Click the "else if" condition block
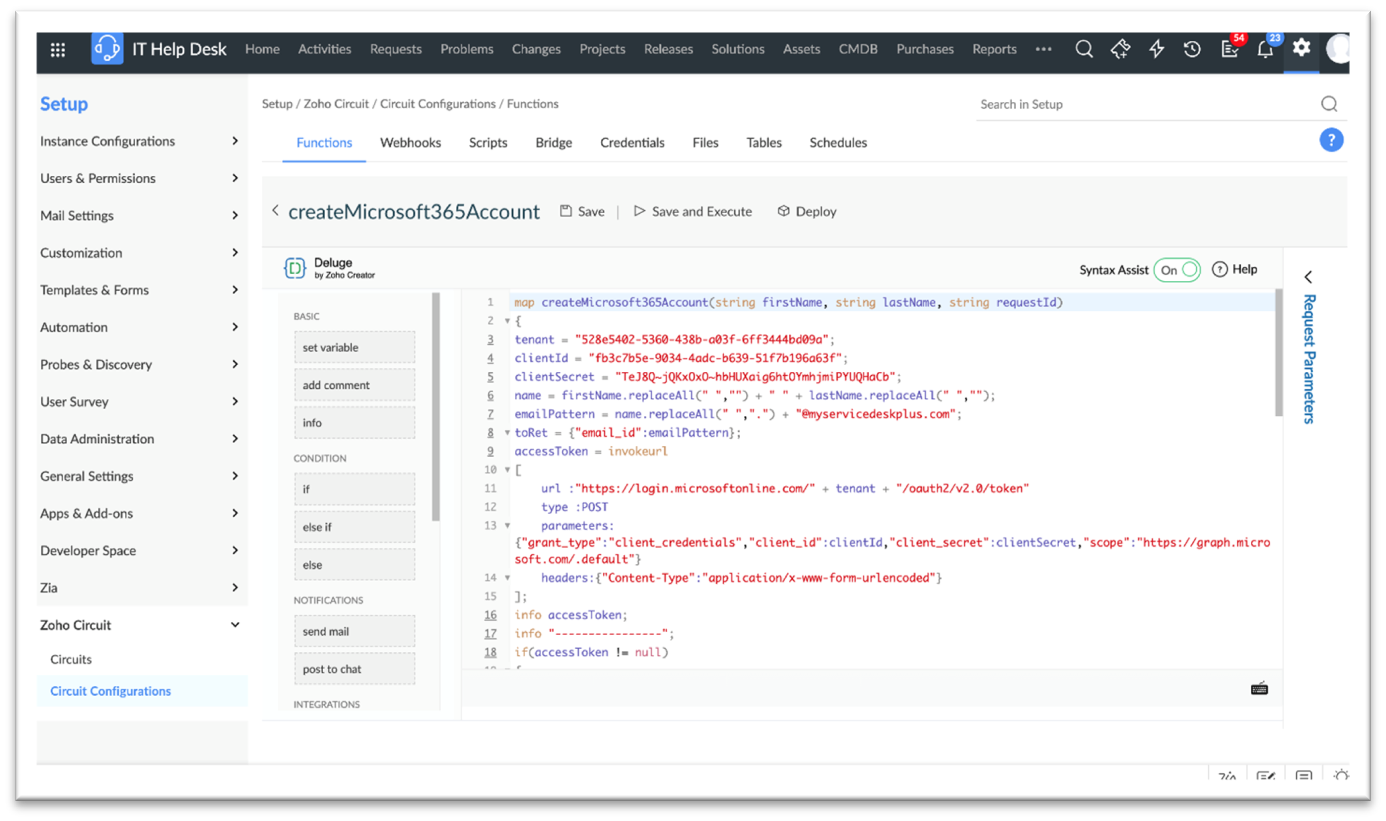This screenshot has width=1386, height=821. pos(354,527)
